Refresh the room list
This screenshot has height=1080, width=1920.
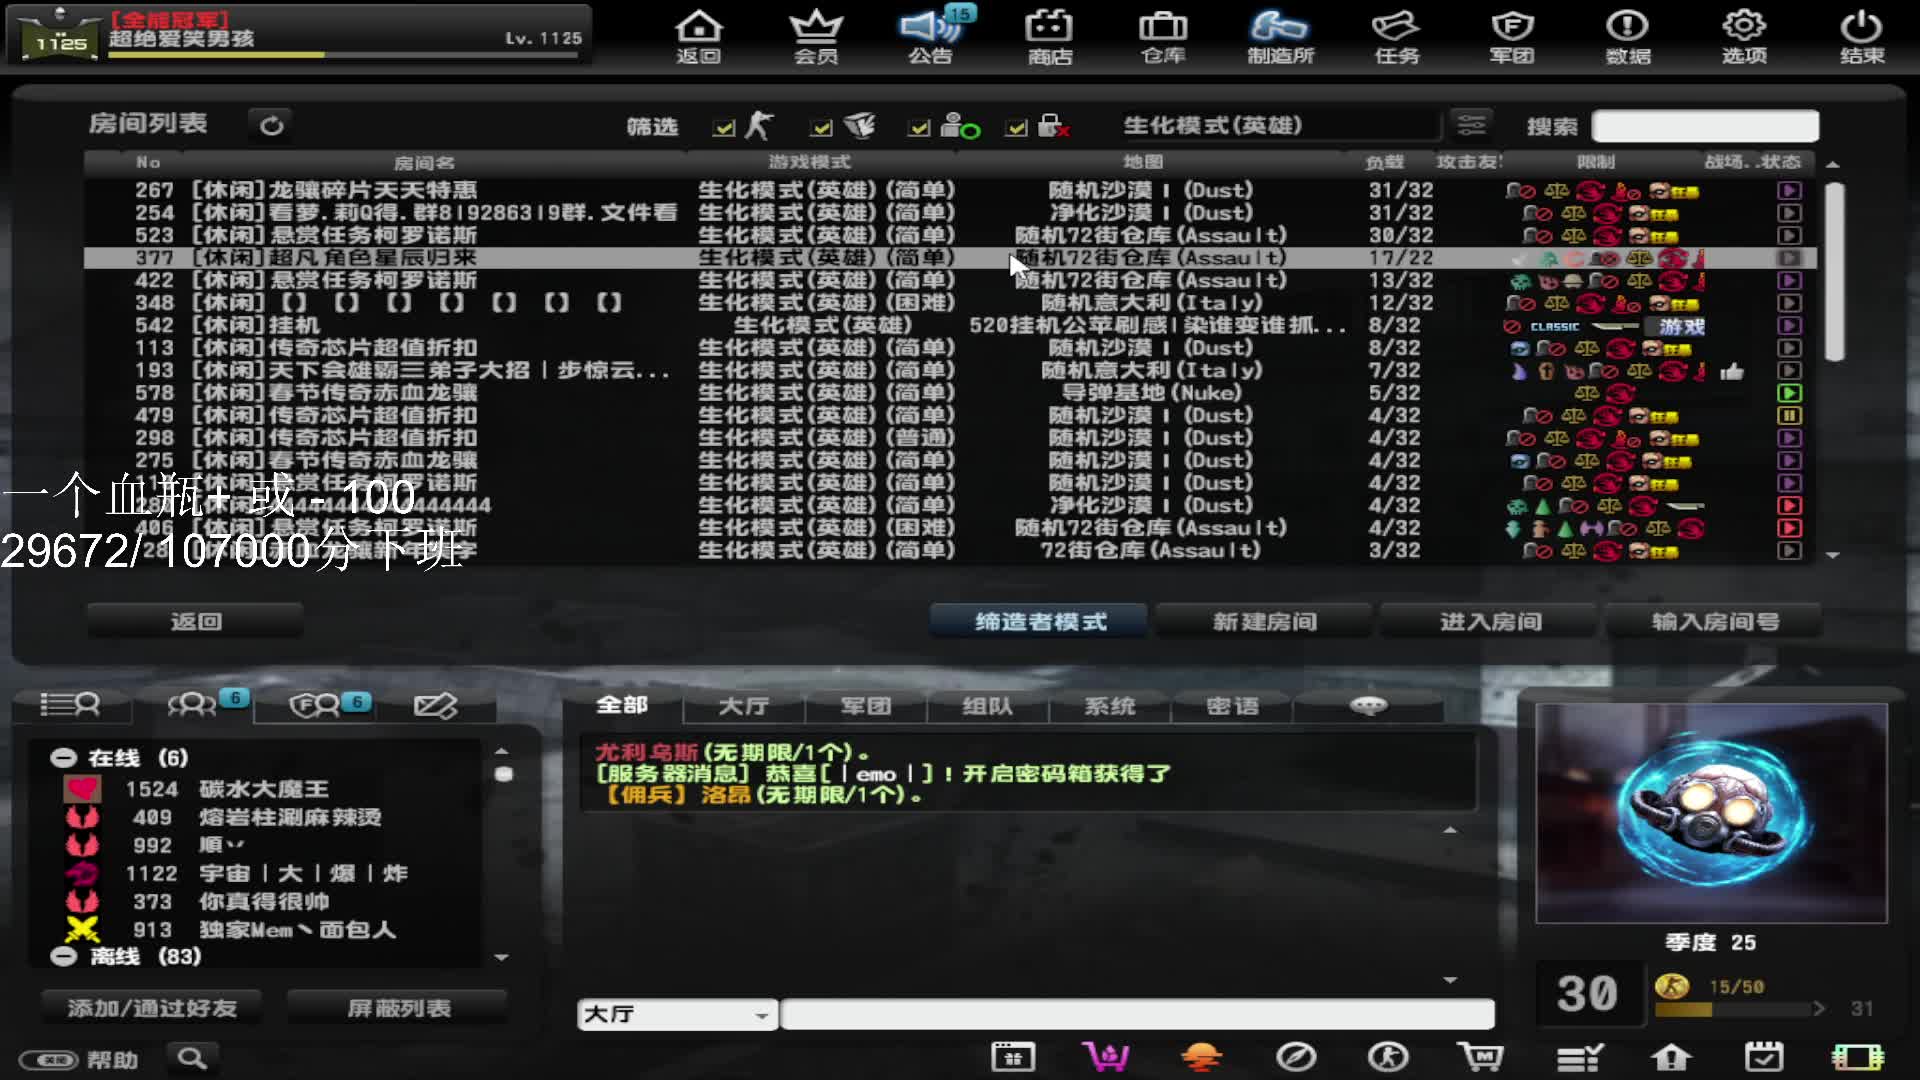click(x=271, y=126)
